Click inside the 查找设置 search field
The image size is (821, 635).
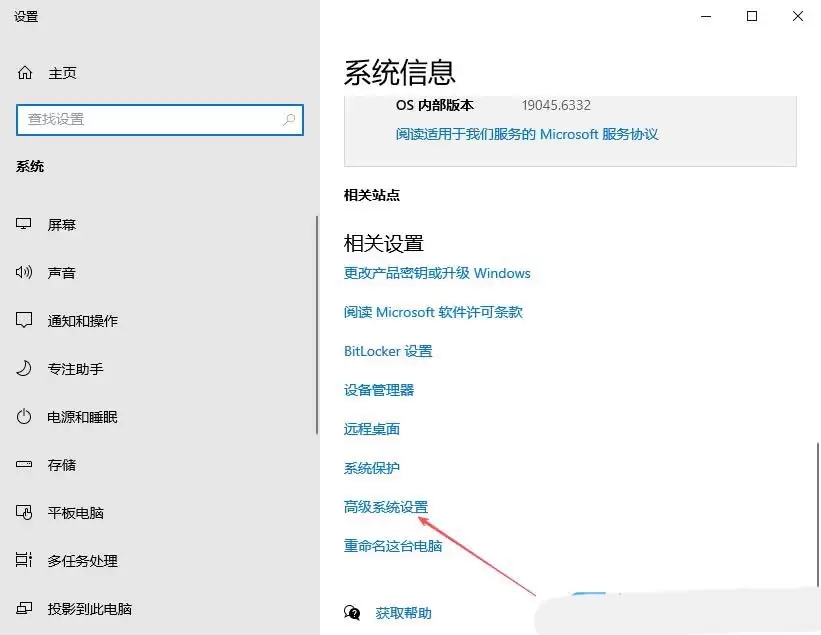pos(150,120)
